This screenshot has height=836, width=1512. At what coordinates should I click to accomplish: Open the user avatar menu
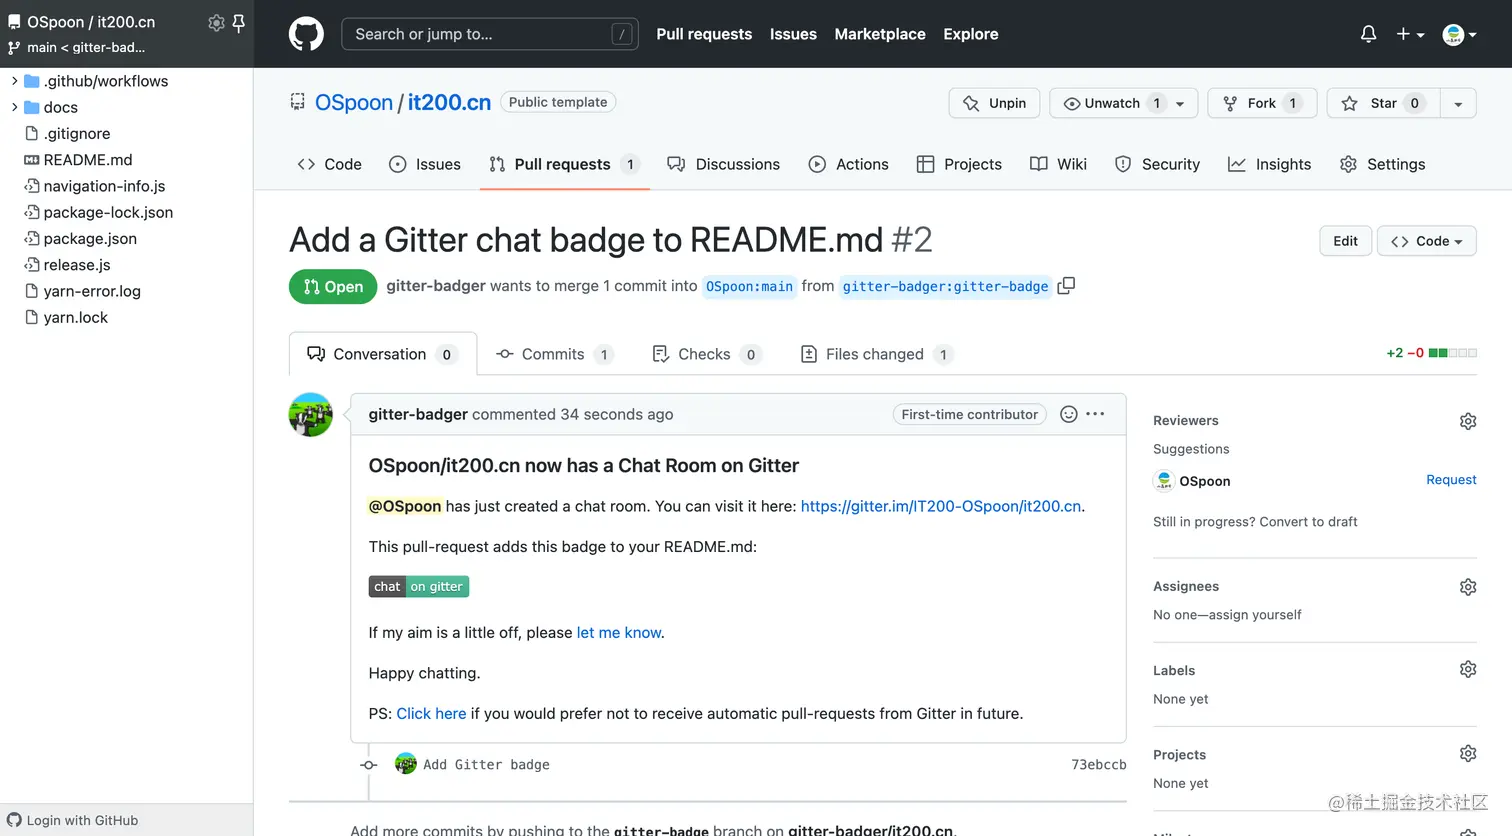pos(1459,34)
